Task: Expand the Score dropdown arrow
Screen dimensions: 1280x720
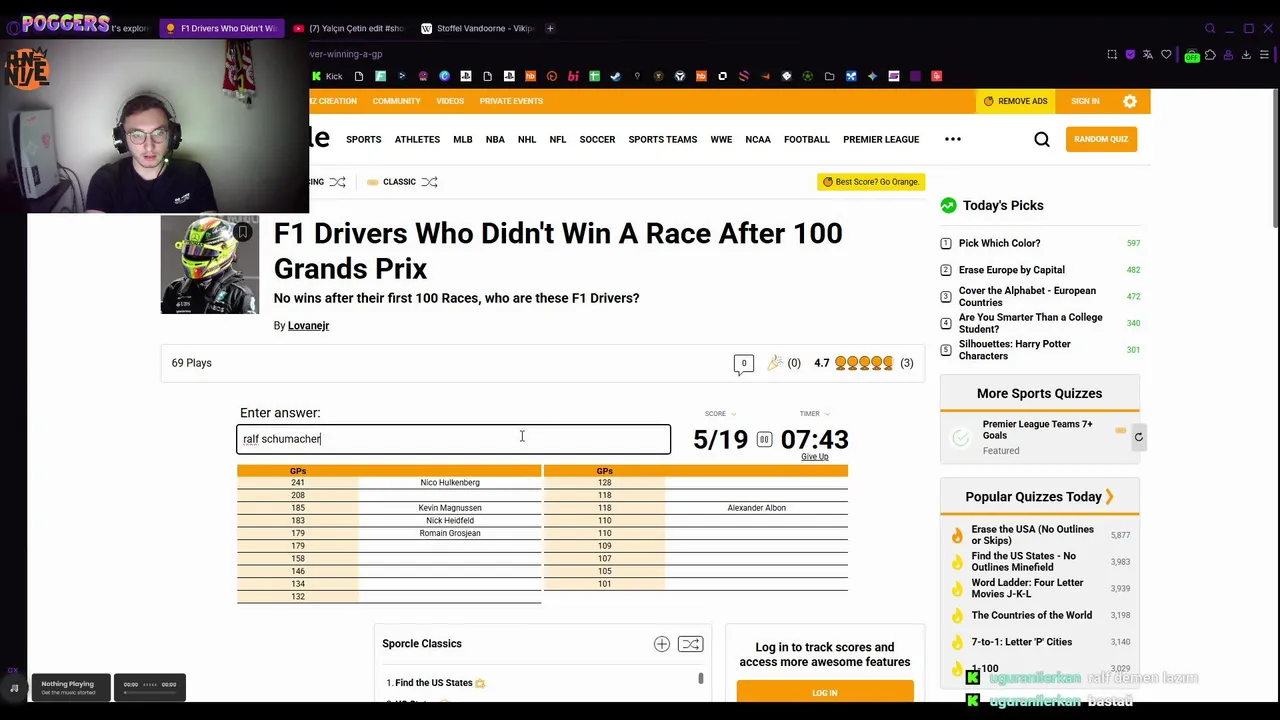Action: (733, 414)
